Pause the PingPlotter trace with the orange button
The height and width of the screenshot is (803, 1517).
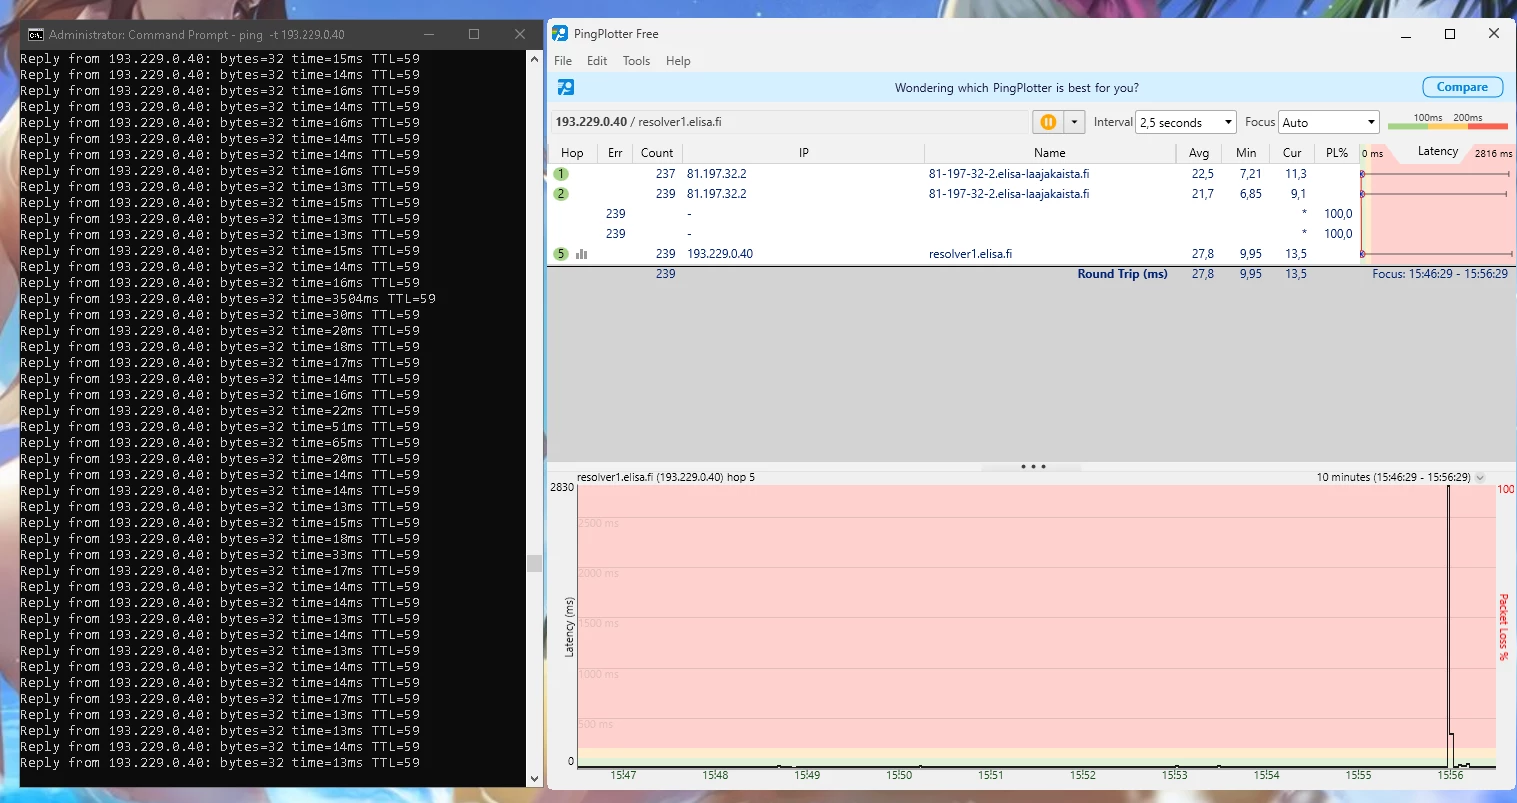(x=1048, y=122)
